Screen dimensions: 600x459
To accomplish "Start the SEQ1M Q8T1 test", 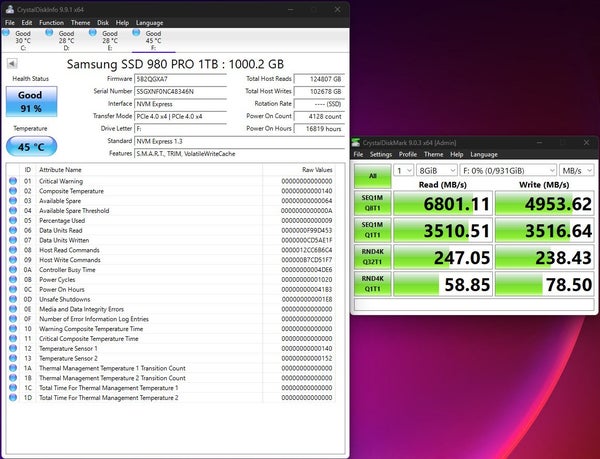I will point(373,203).
